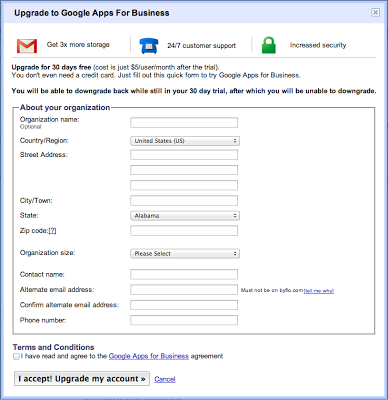This screenshot has width=388, height=400.
Task: Click the Organization name field
Action: click(x=184, y=122)
